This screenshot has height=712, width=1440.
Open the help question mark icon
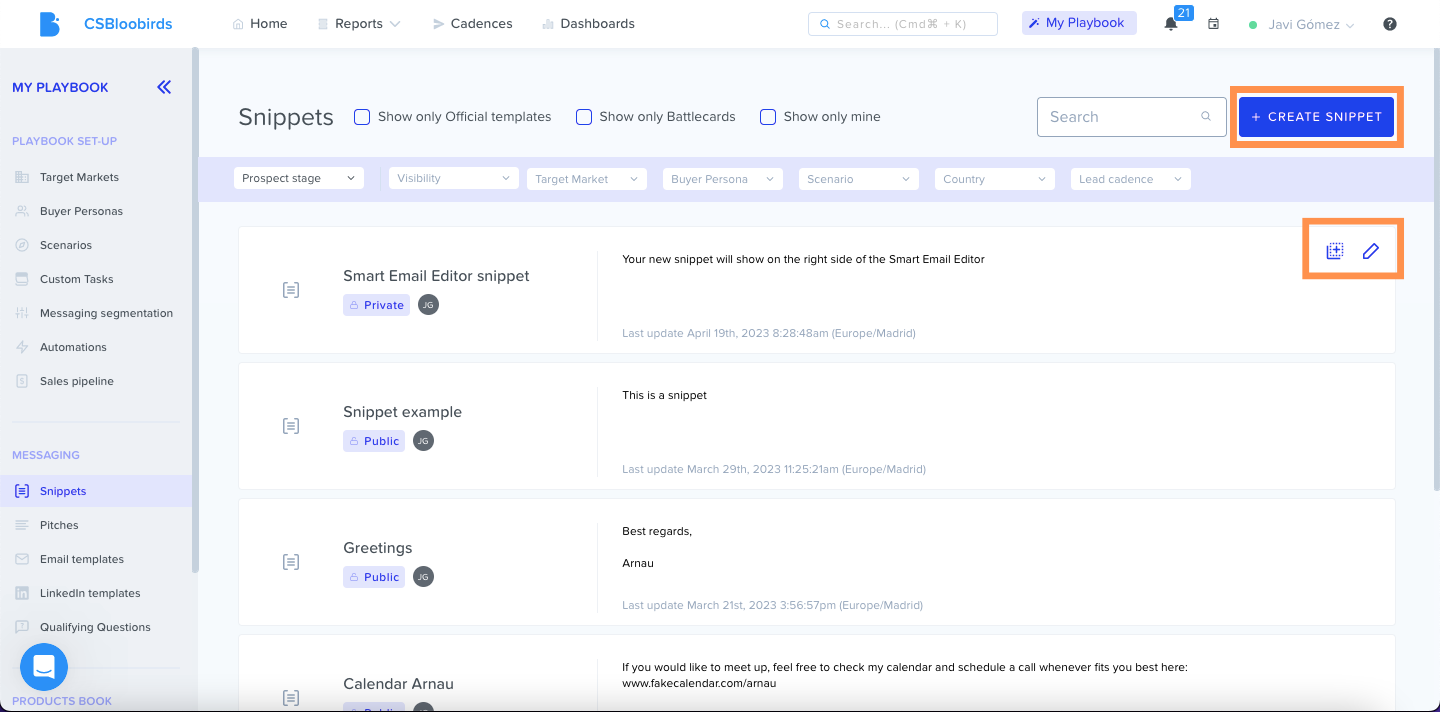1390,24
